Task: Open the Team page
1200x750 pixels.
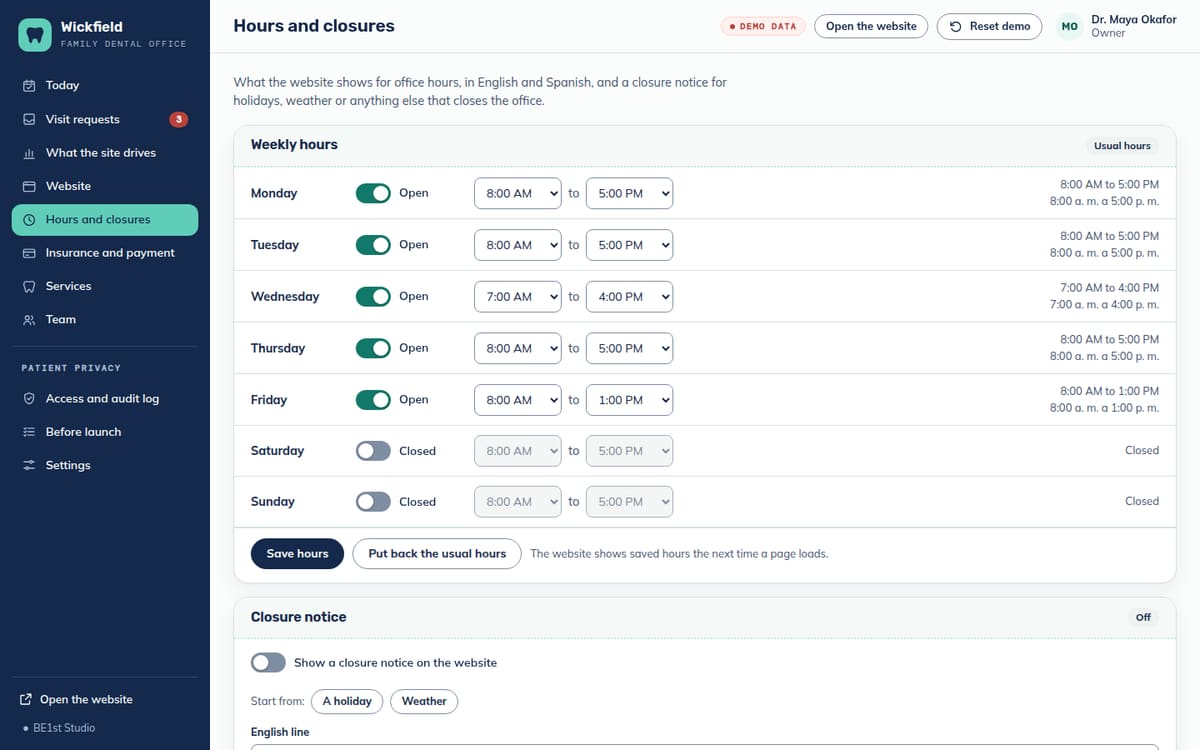Action: click(105, 320)
